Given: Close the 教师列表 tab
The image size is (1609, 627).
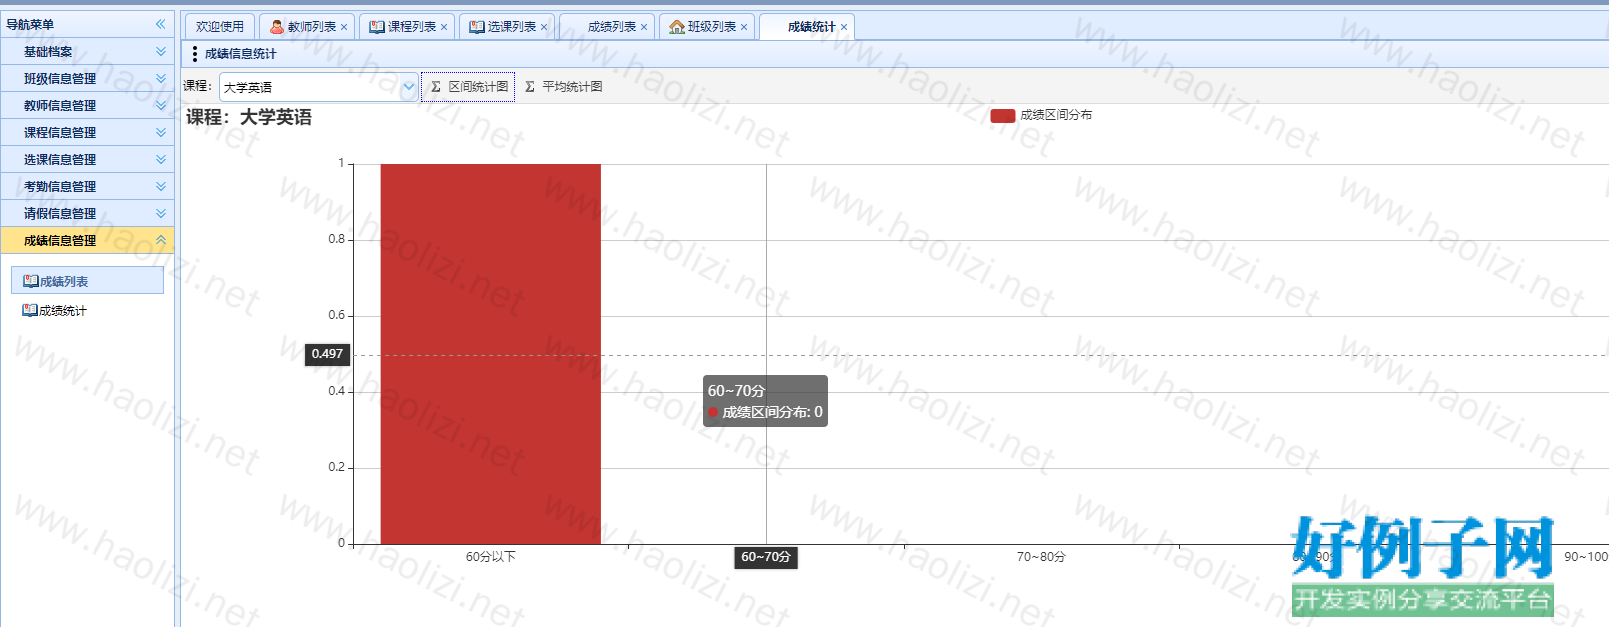Looking at the screenshot, I should point(344,27).
